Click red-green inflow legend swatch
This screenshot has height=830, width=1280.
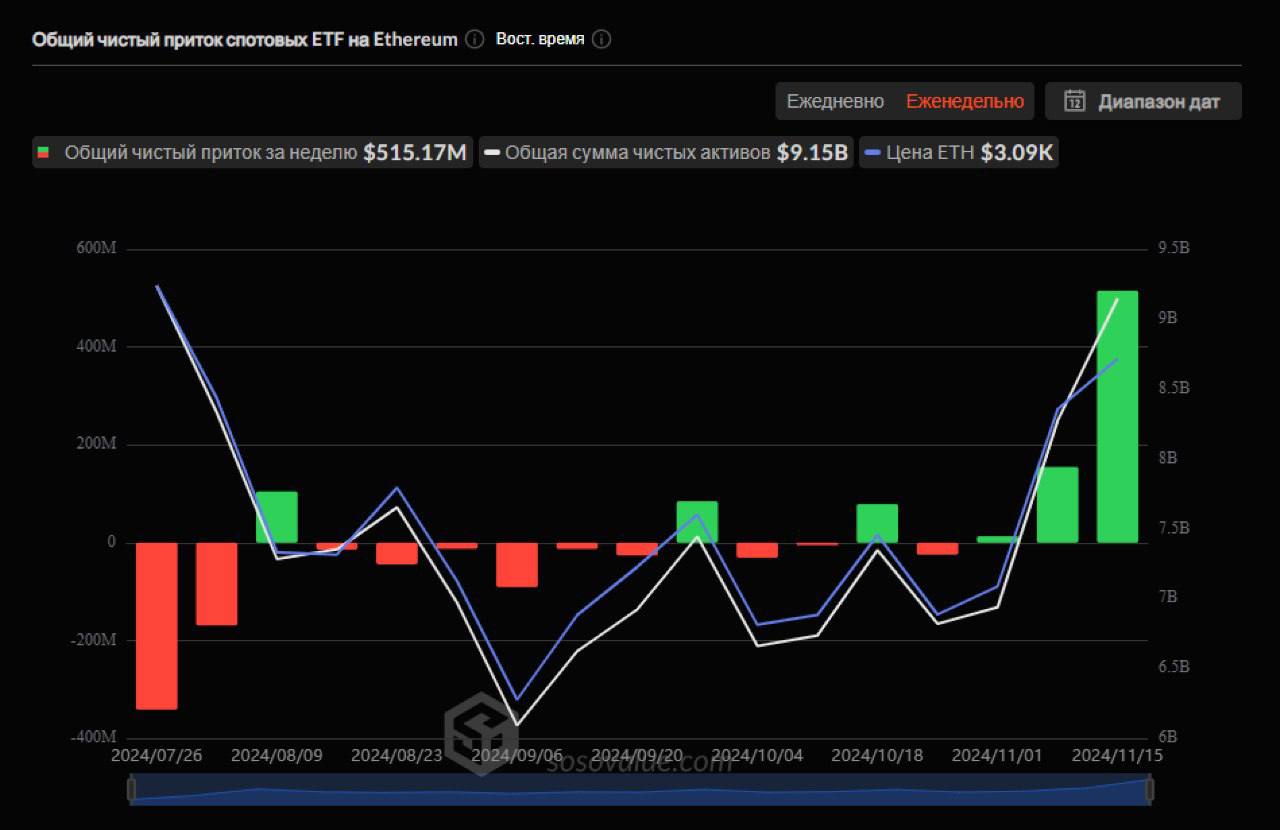[43, 153]
